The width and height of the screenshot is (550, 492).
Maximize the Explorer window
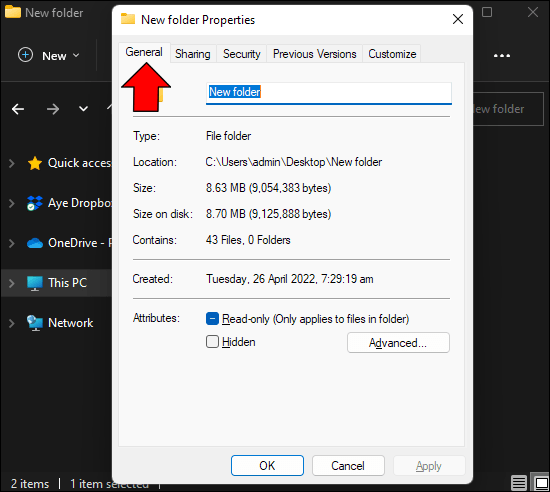point(487,12)
